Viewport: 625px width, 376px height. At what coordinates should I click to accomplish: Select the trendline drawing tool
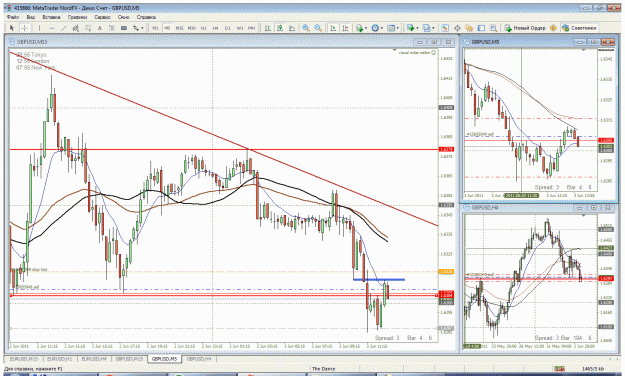click(64, 28)
